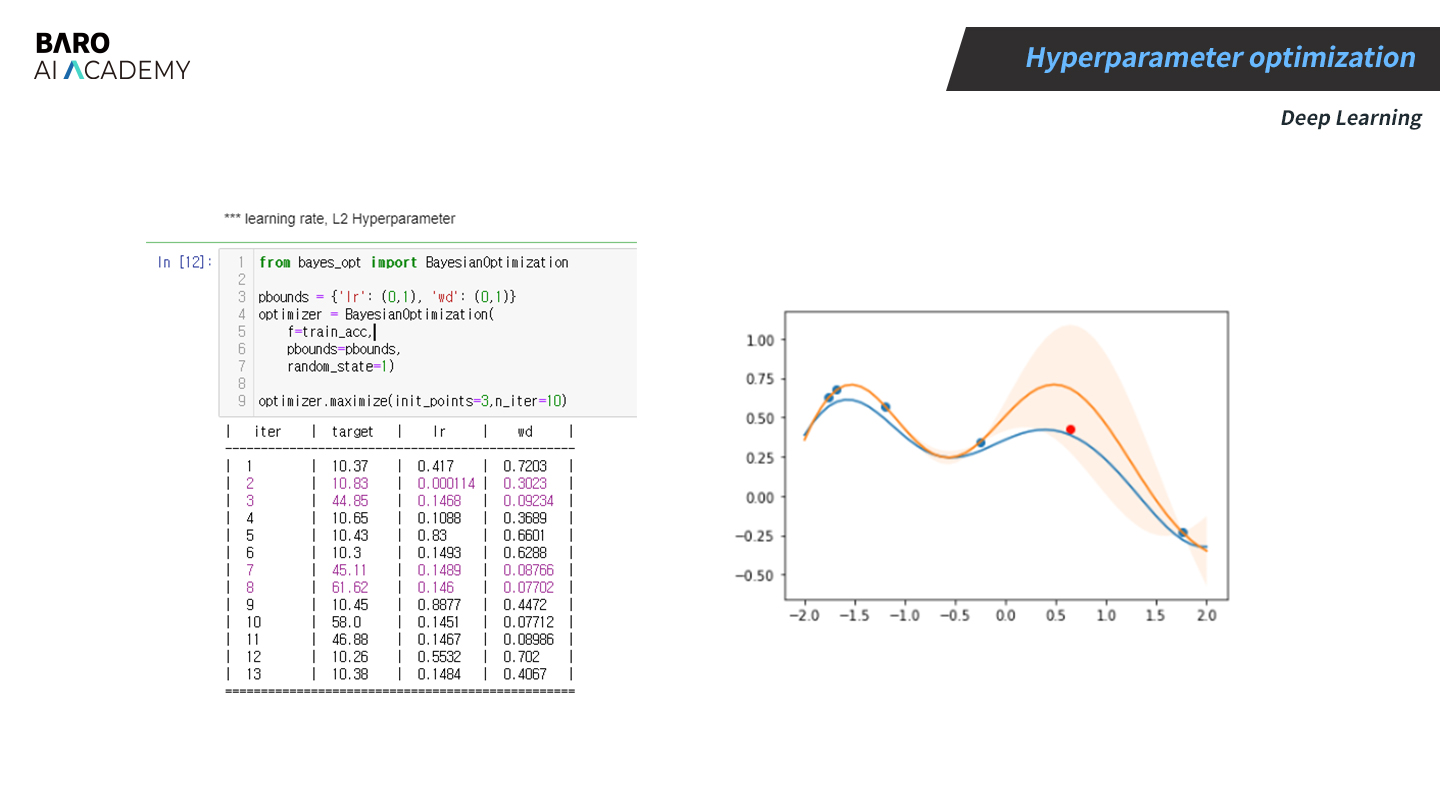
Task: Click the x-axis tick label 2.0
Action: click(1207, 615)
